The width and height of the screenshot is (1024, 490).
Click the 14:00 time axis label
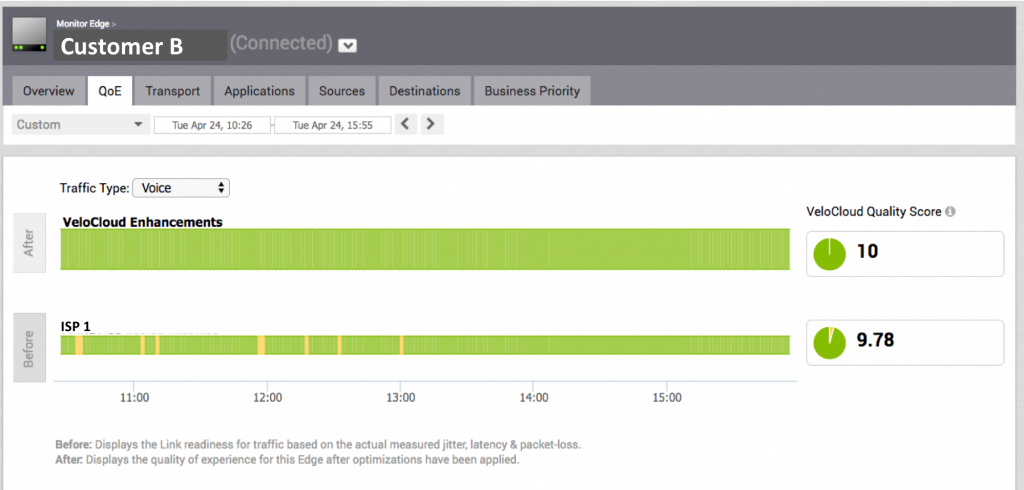coord(533,397)
